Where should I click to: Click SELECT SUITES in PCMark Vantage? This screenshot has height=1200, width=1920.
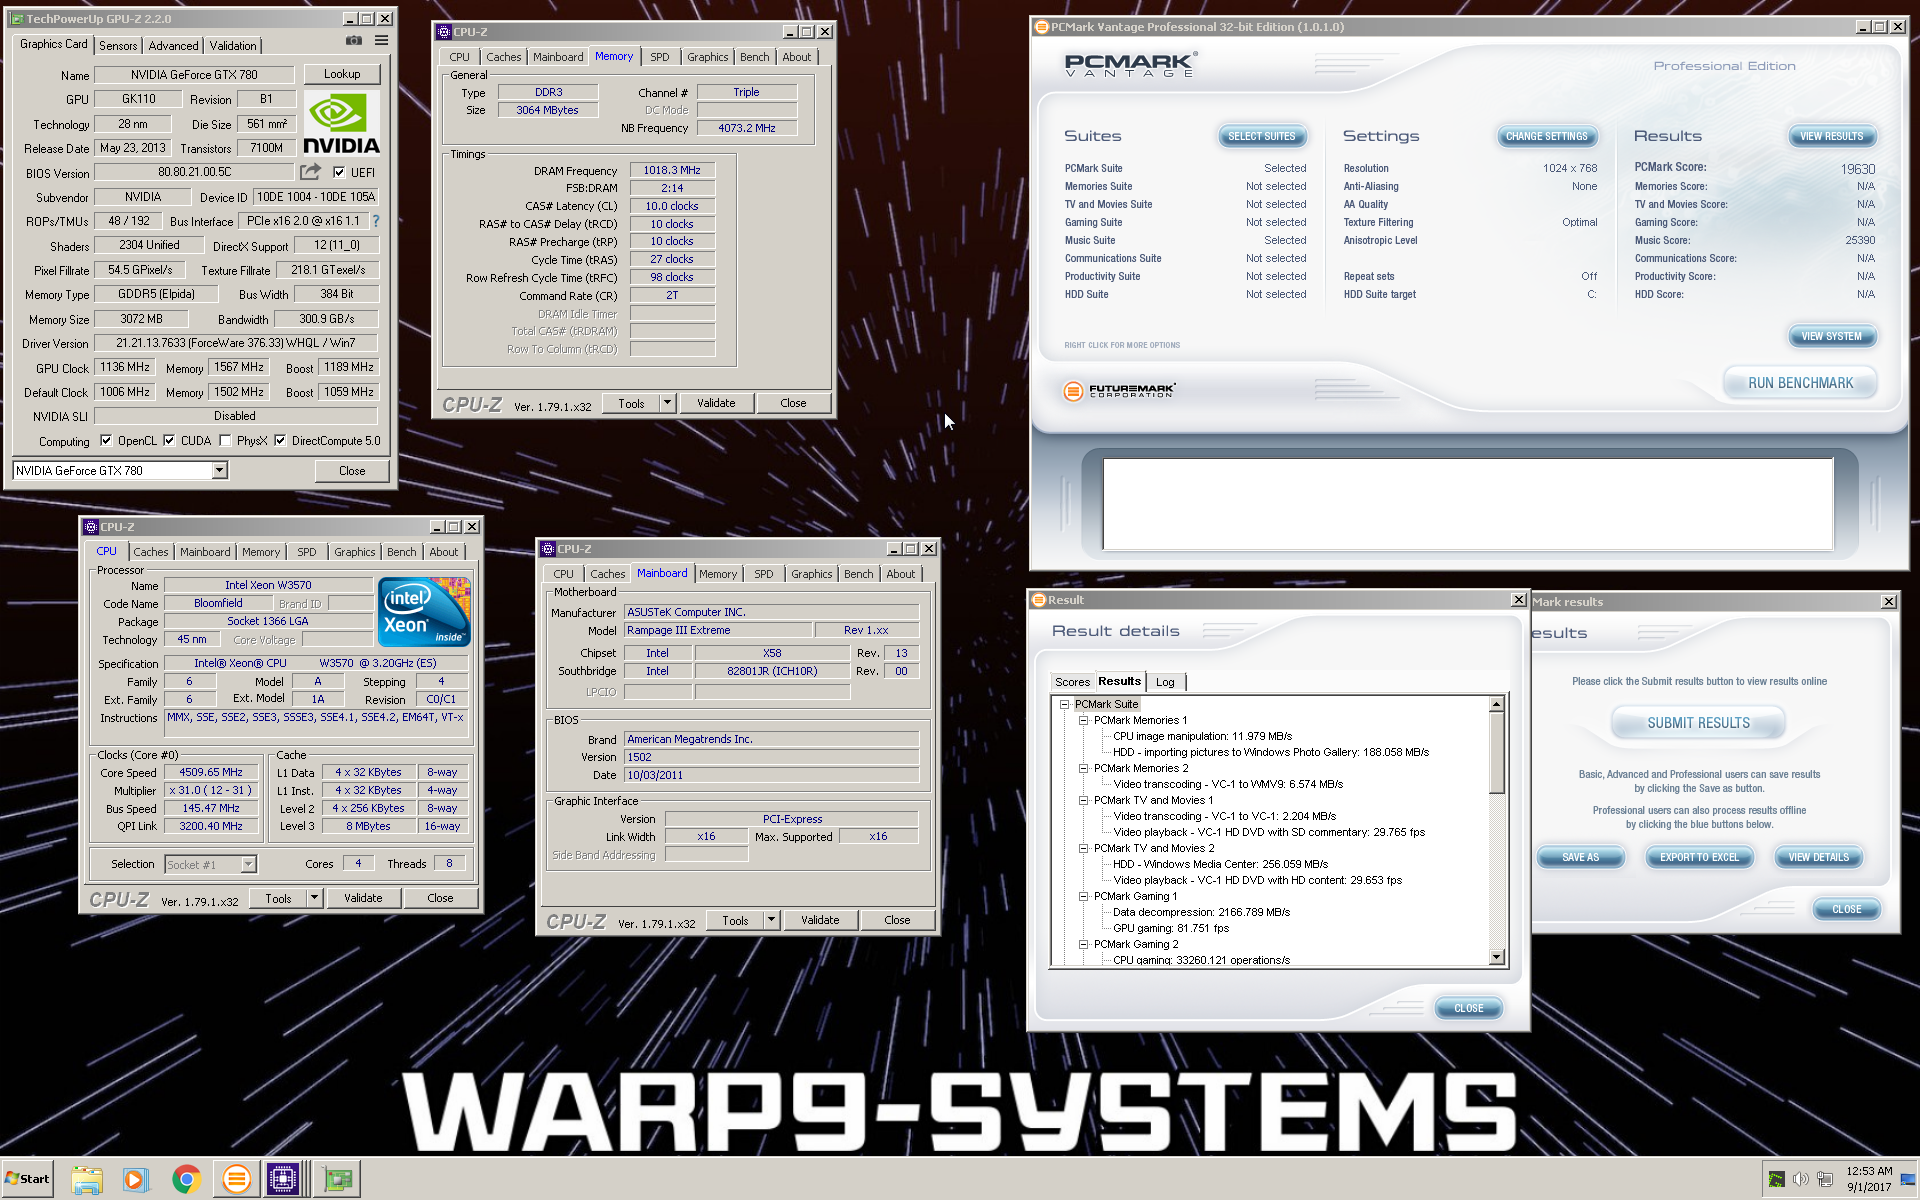pos(1261,136)
